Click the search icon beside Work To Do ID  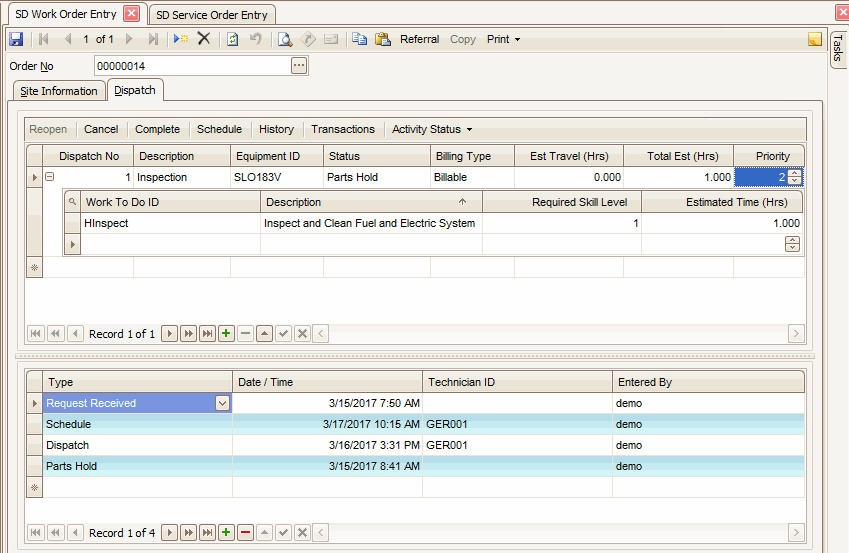[x=72, y=202]
